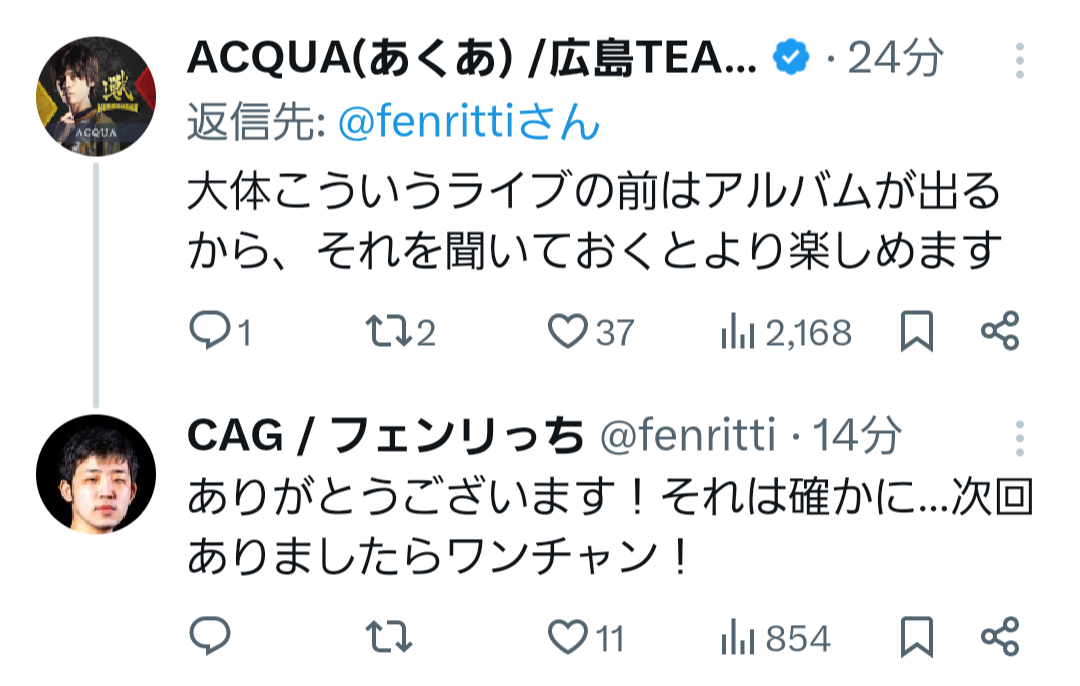Image resolution: width=1080 pixels, height=686 pixels.
Task: Reply to ACQUA's tweet
Action: [x=211, y=331]
